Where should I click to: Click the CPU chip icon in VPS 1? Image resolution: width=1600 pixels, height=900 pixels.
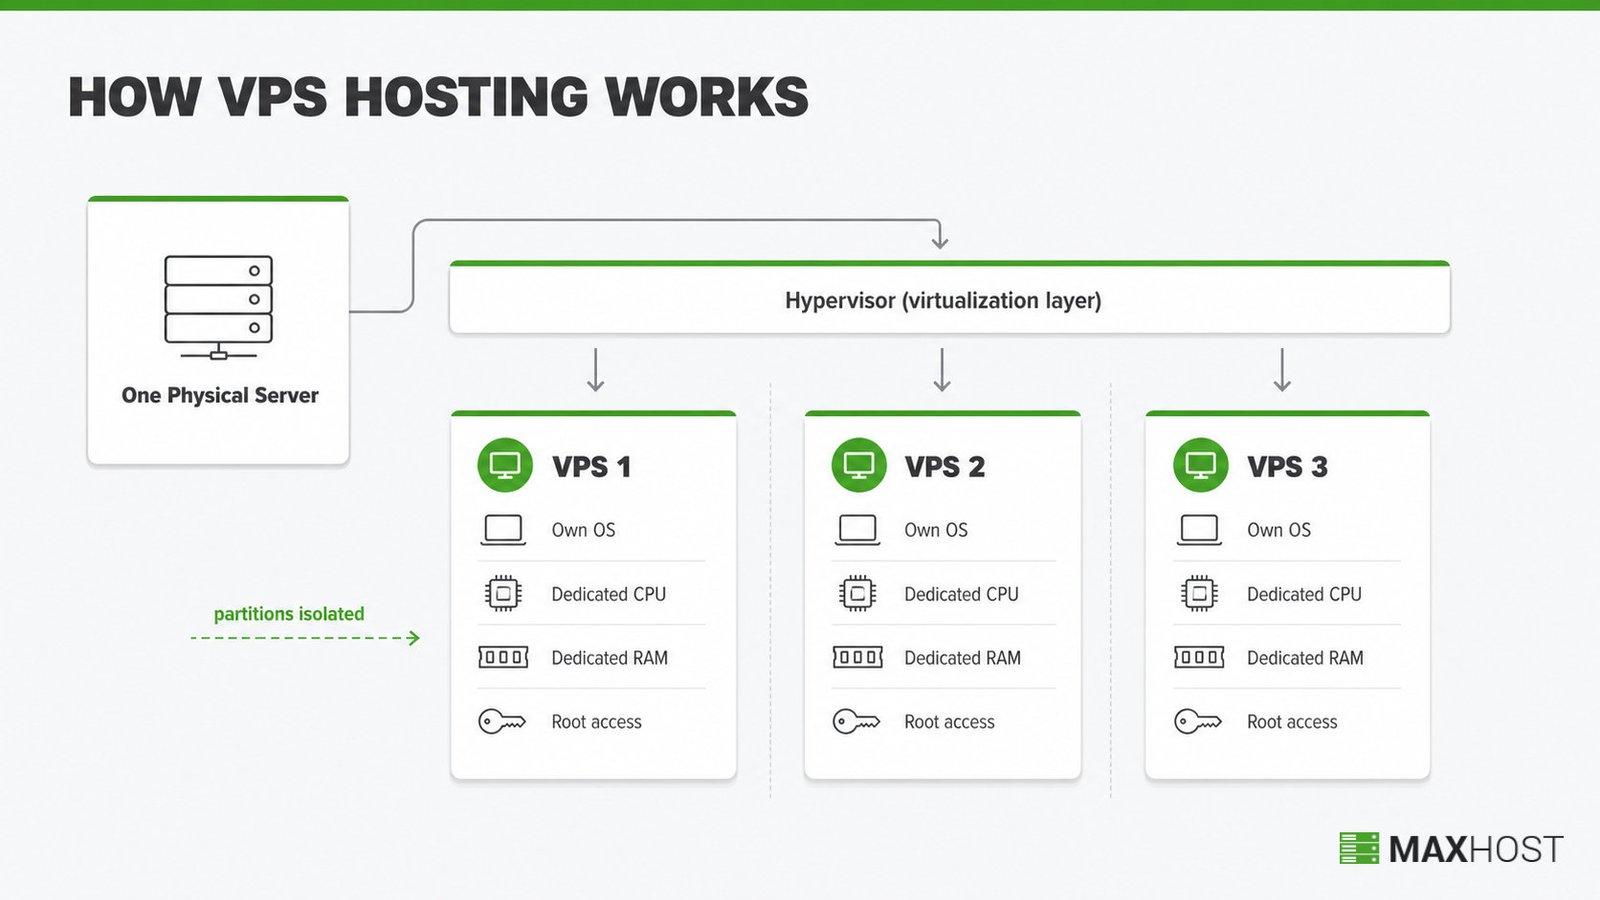coord(503,594)
